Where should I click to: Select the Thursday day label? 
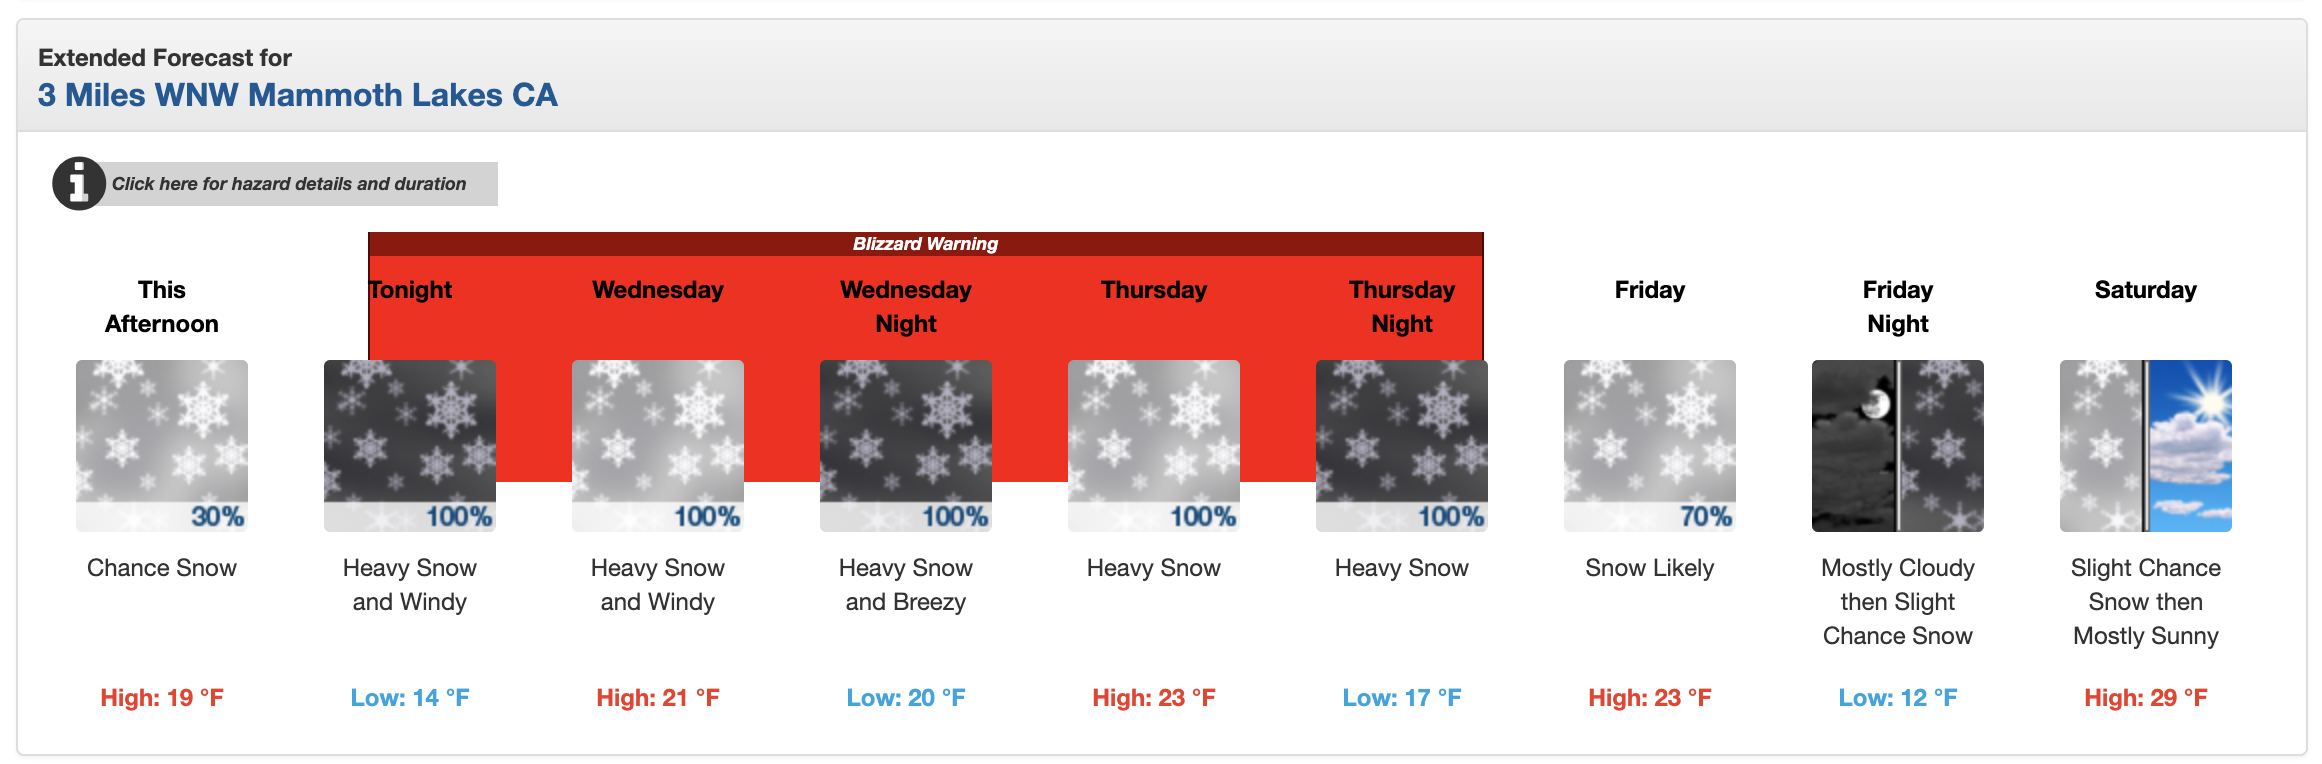1154,290
